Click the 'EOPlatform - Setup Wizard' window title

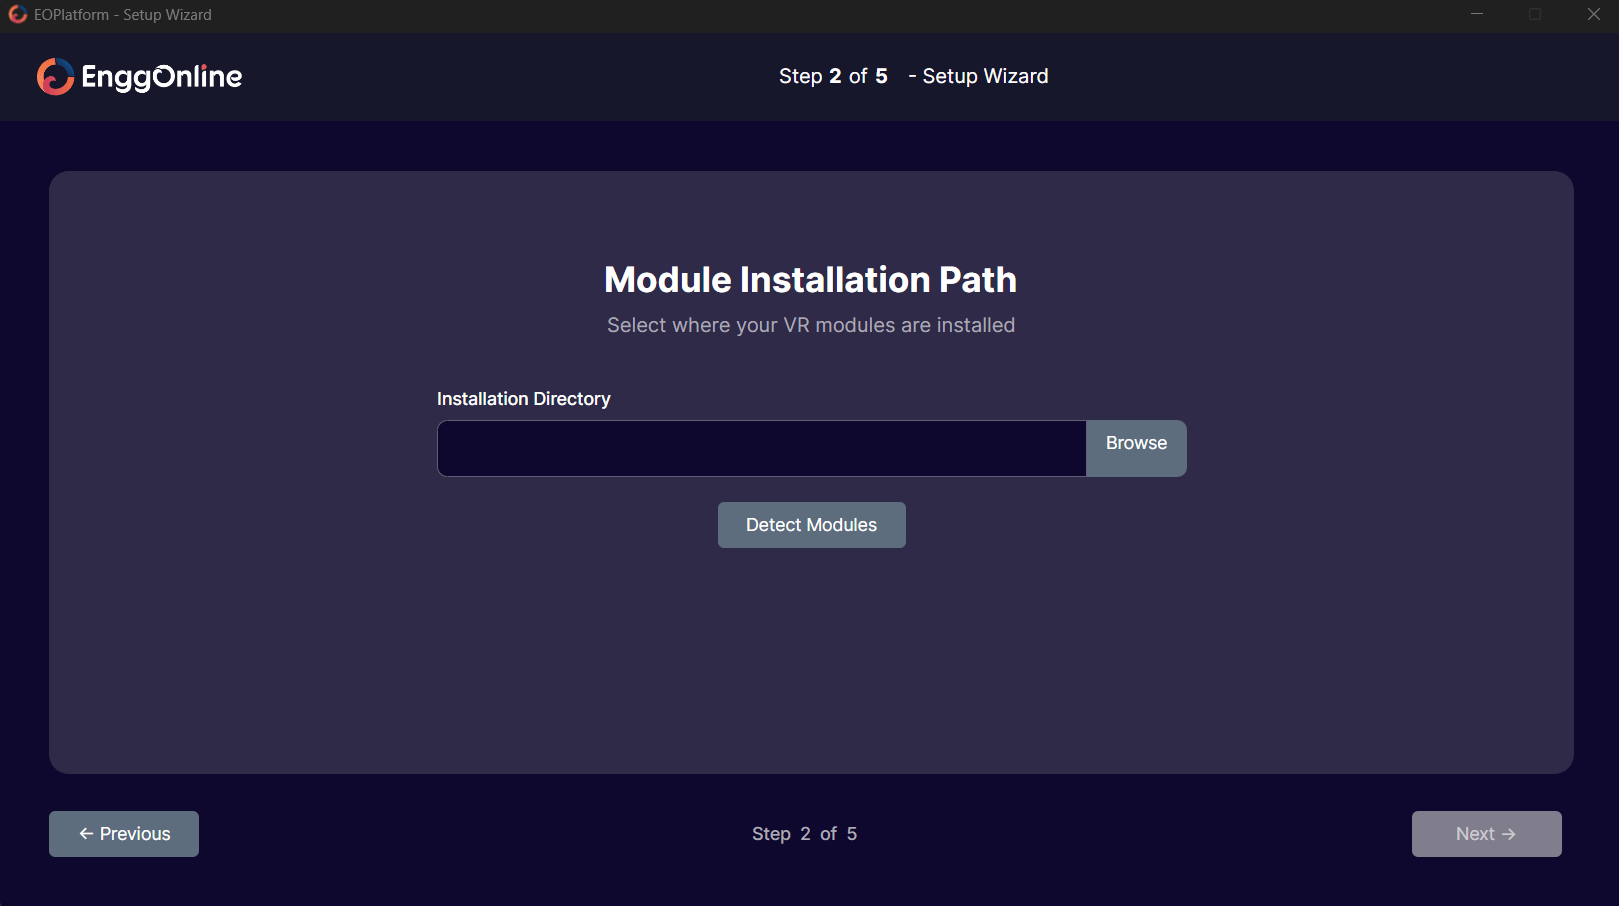(x=123, y=15)
